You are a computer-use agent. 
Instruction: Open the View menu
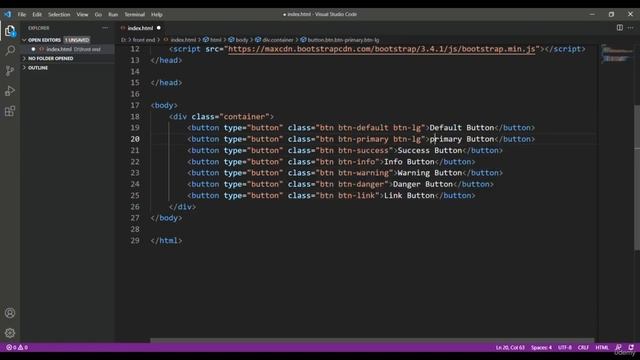click(82, 14)
